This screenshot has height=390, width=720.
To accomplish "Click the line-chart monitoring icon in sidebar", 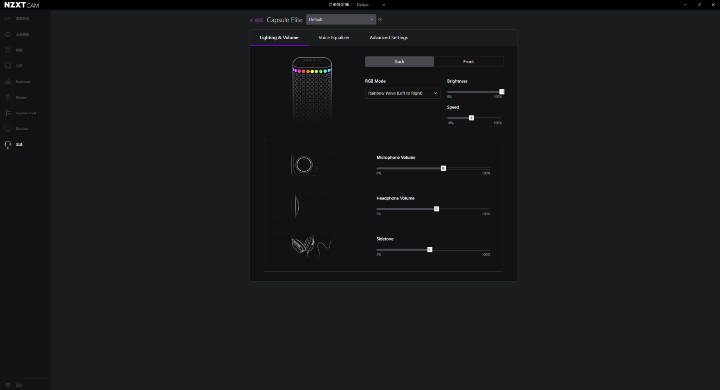I will (8, 19).
